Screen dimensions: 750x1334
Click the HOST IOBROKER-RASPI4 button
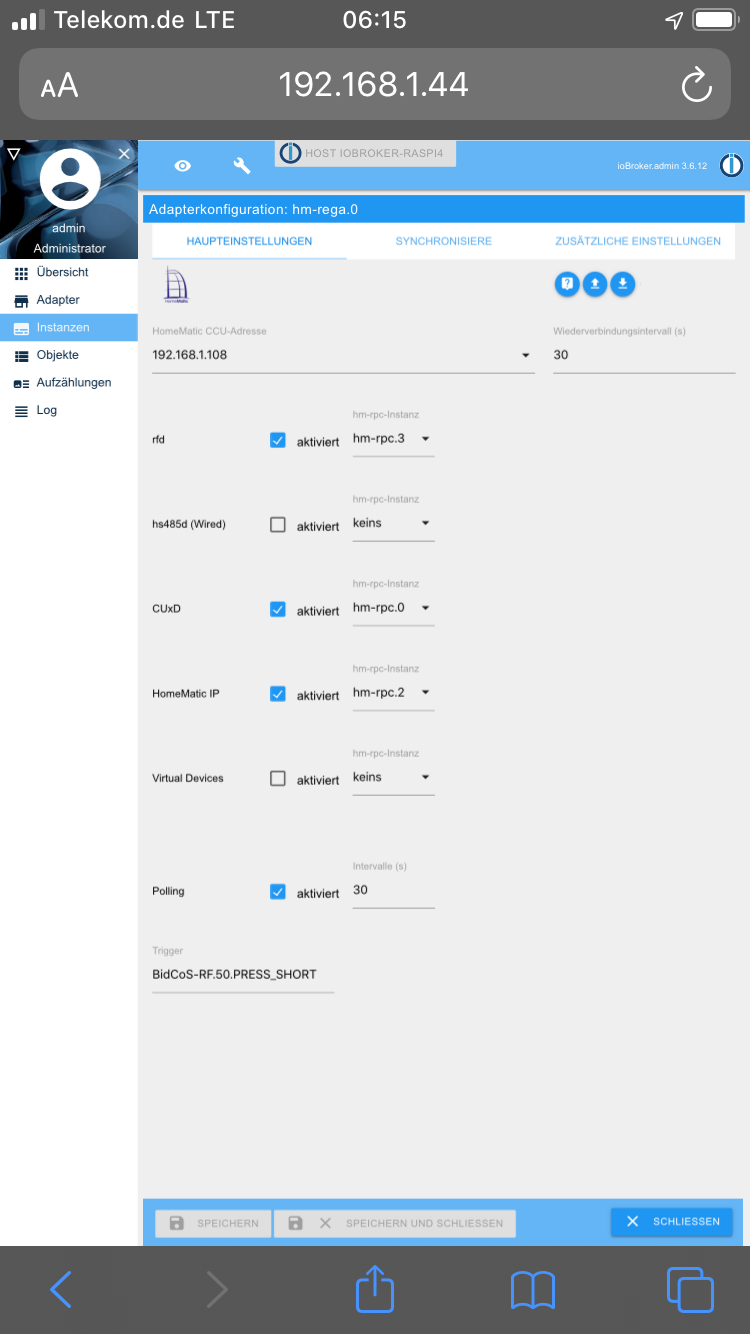tap(365, 153)
